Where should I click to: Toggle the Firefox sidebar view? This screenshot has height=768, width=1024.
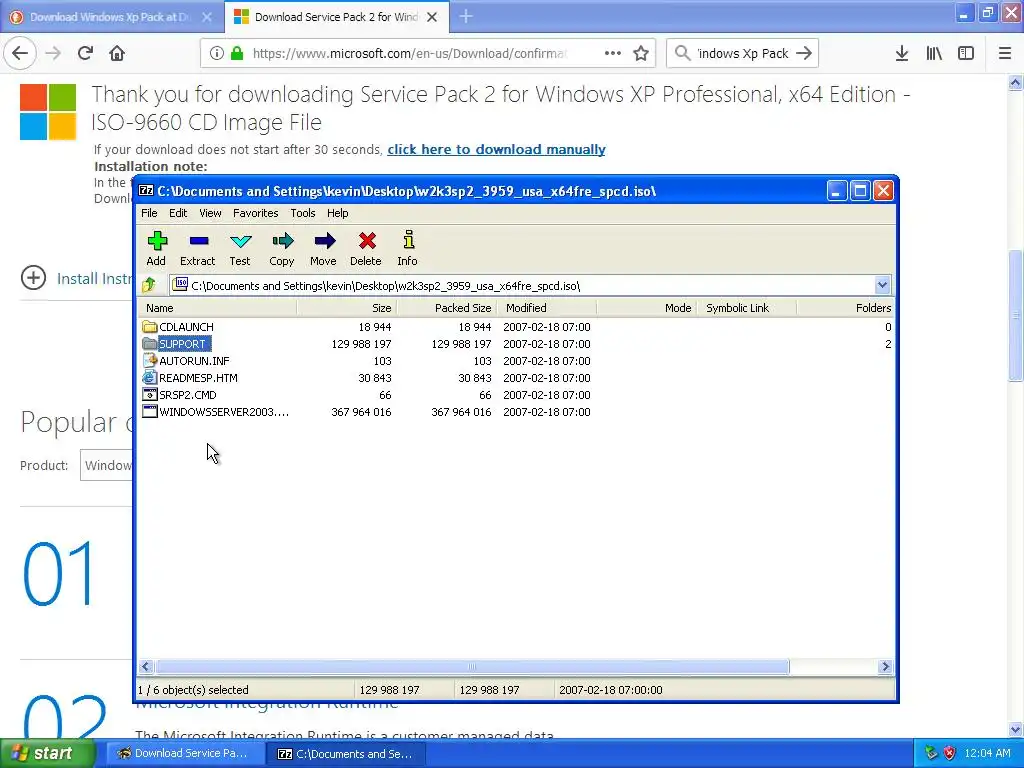(966, 54)
